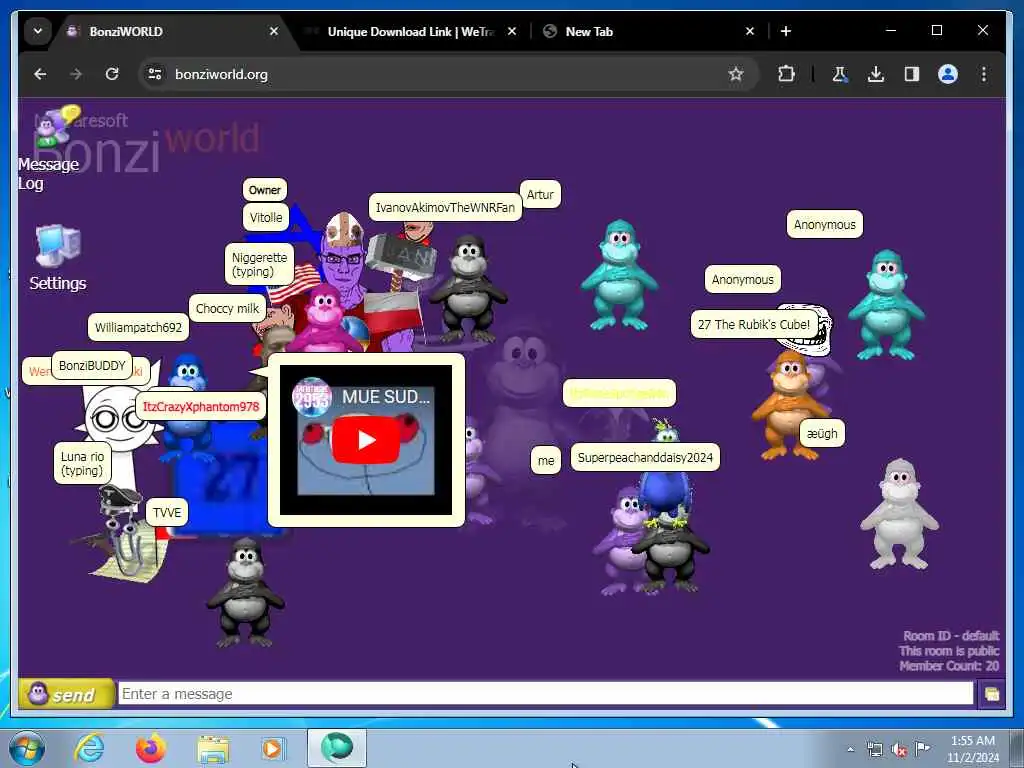Click the Luna rio (typing) name tag
Viewport: 1024px width, 768px height.
(82, 464)
